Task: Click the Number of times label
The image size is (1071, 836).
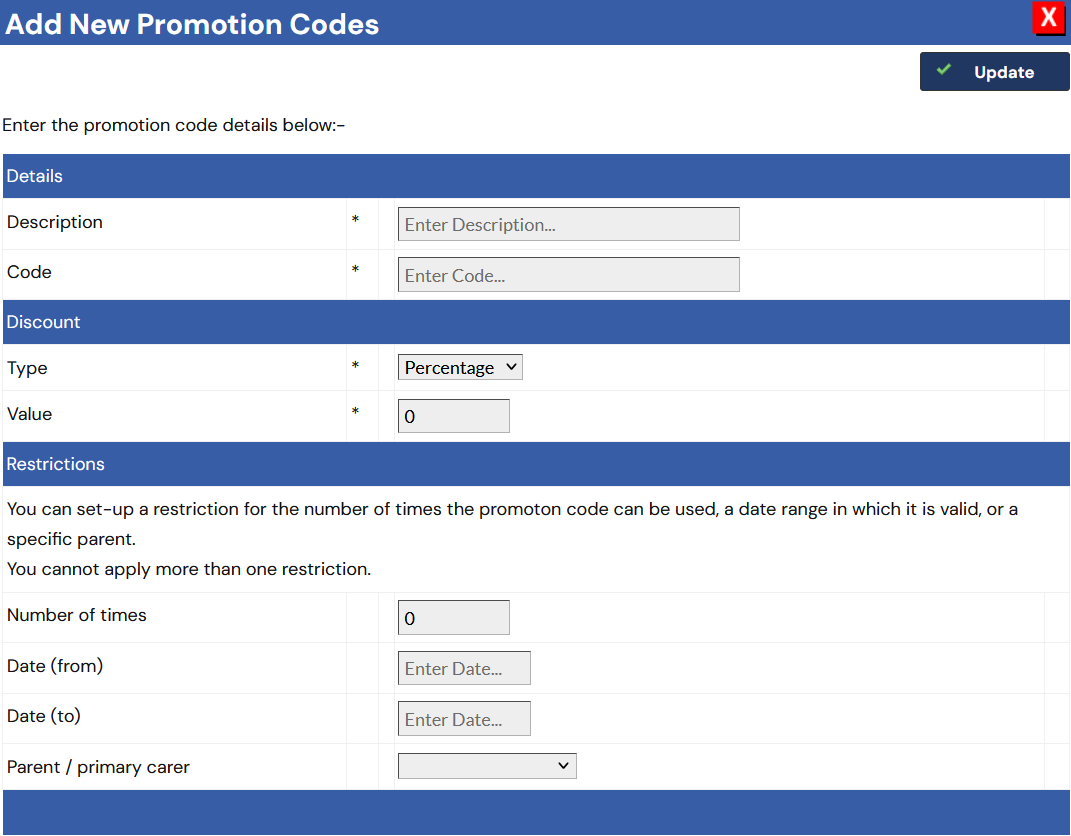Action: pos(77,615)
